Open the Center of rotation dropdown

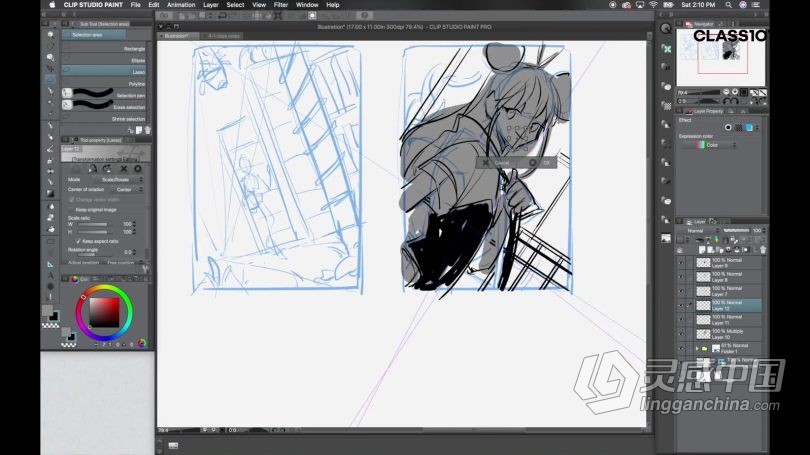tap(128, 190)
